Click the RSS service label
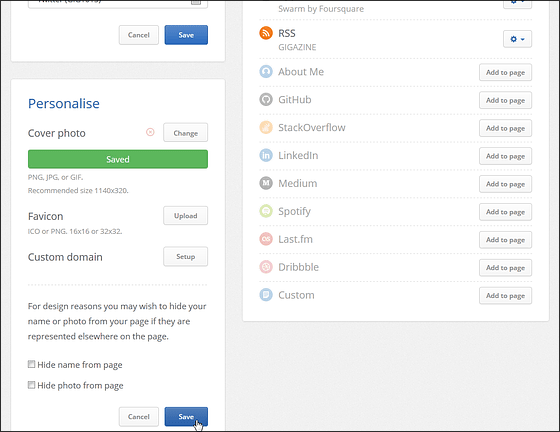The width and height of the screenshot is (560, 432). (x=287, y=33)
